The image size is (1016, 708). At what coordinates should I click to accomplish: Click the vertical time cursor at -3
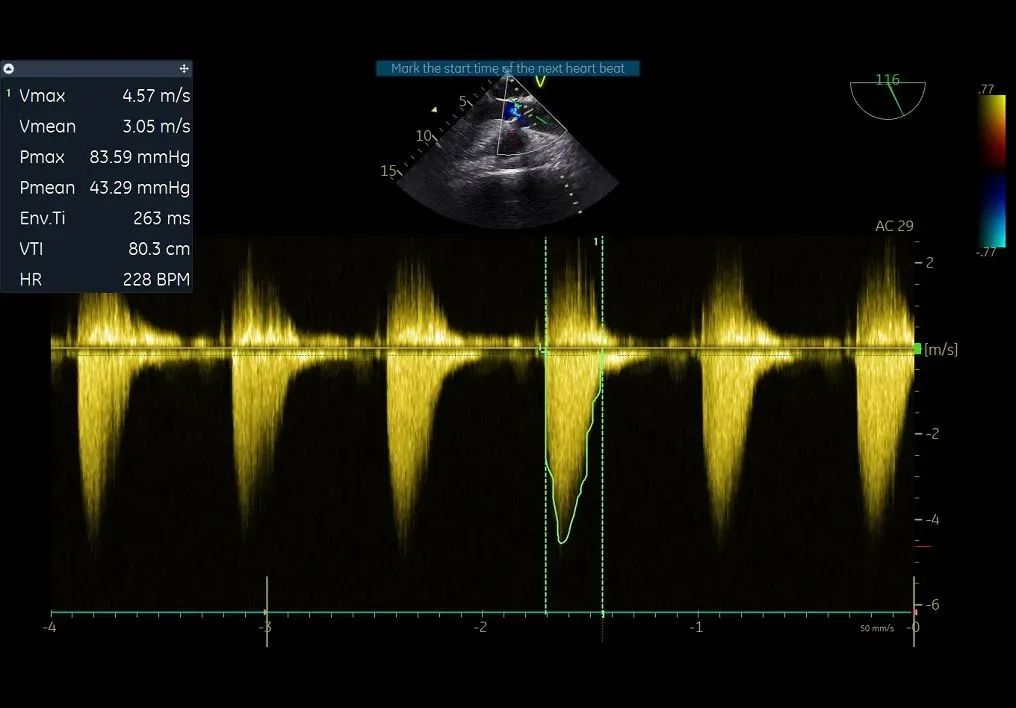coord(266,610)
